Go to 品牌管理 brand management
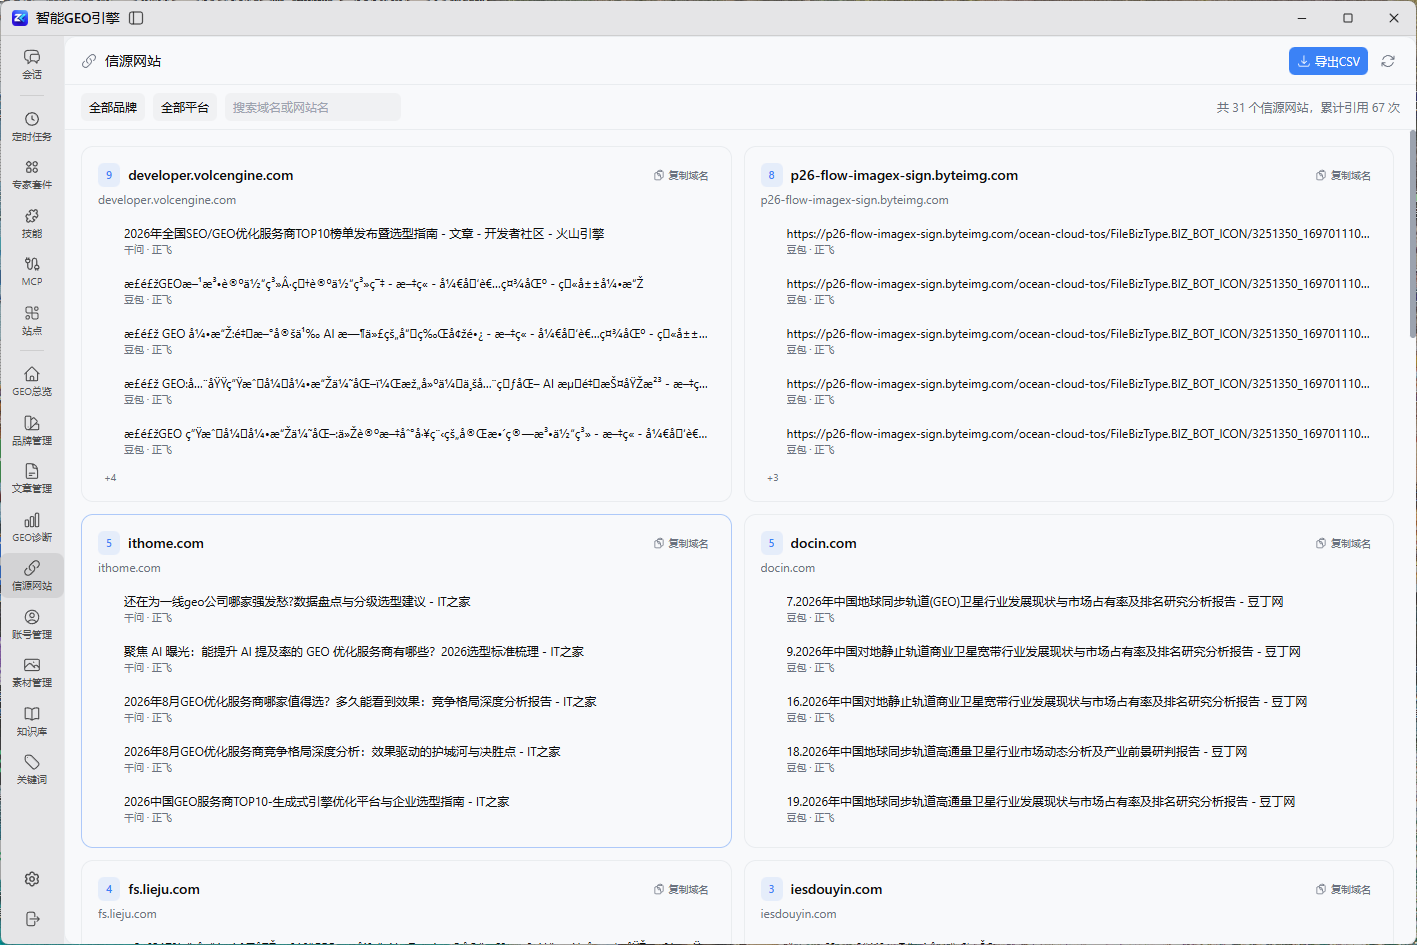Screen dimensions: 1417x945 (32, 430)
